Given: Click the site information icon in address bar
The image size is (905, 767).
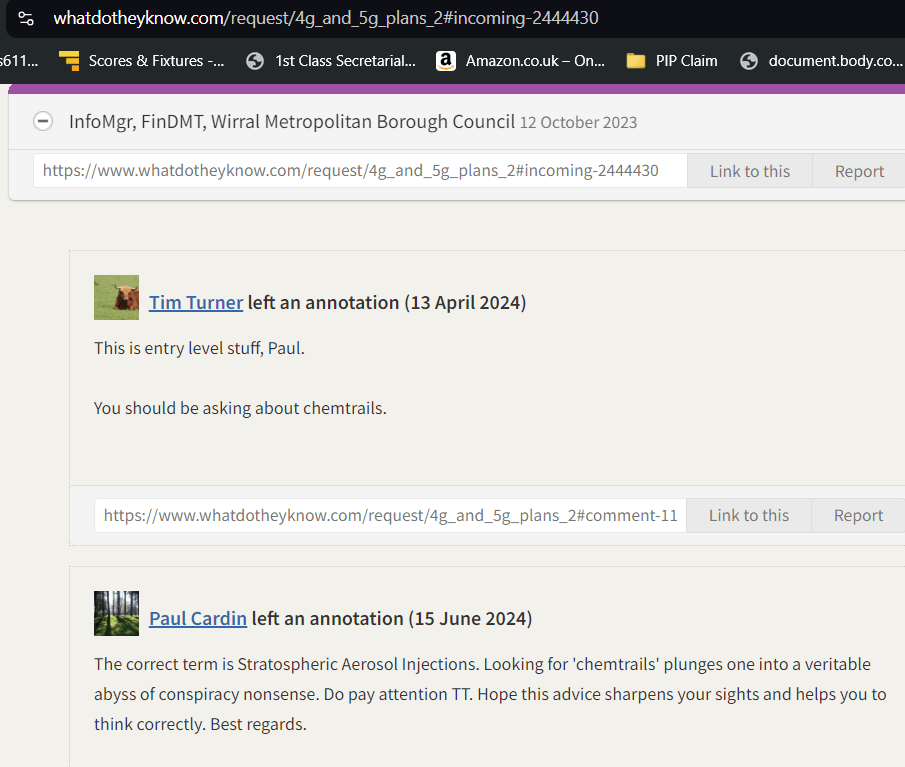Looking at the screenshot, I should [26, 19].
